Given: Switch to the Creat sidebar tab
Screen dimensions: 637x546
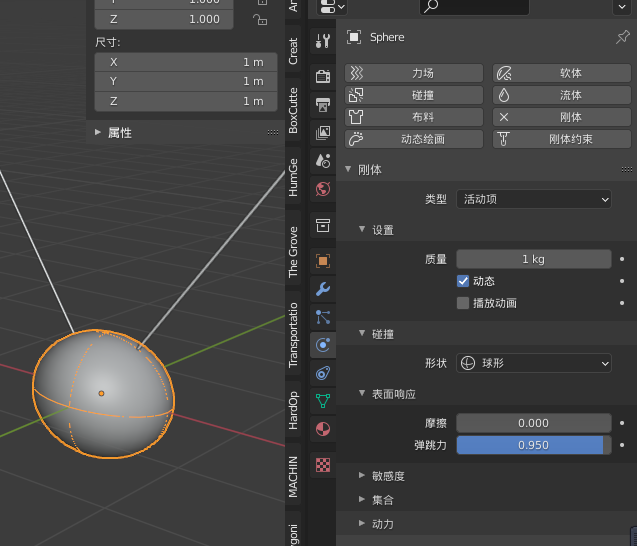Looking at the screenshot, I should click(293, 51).
